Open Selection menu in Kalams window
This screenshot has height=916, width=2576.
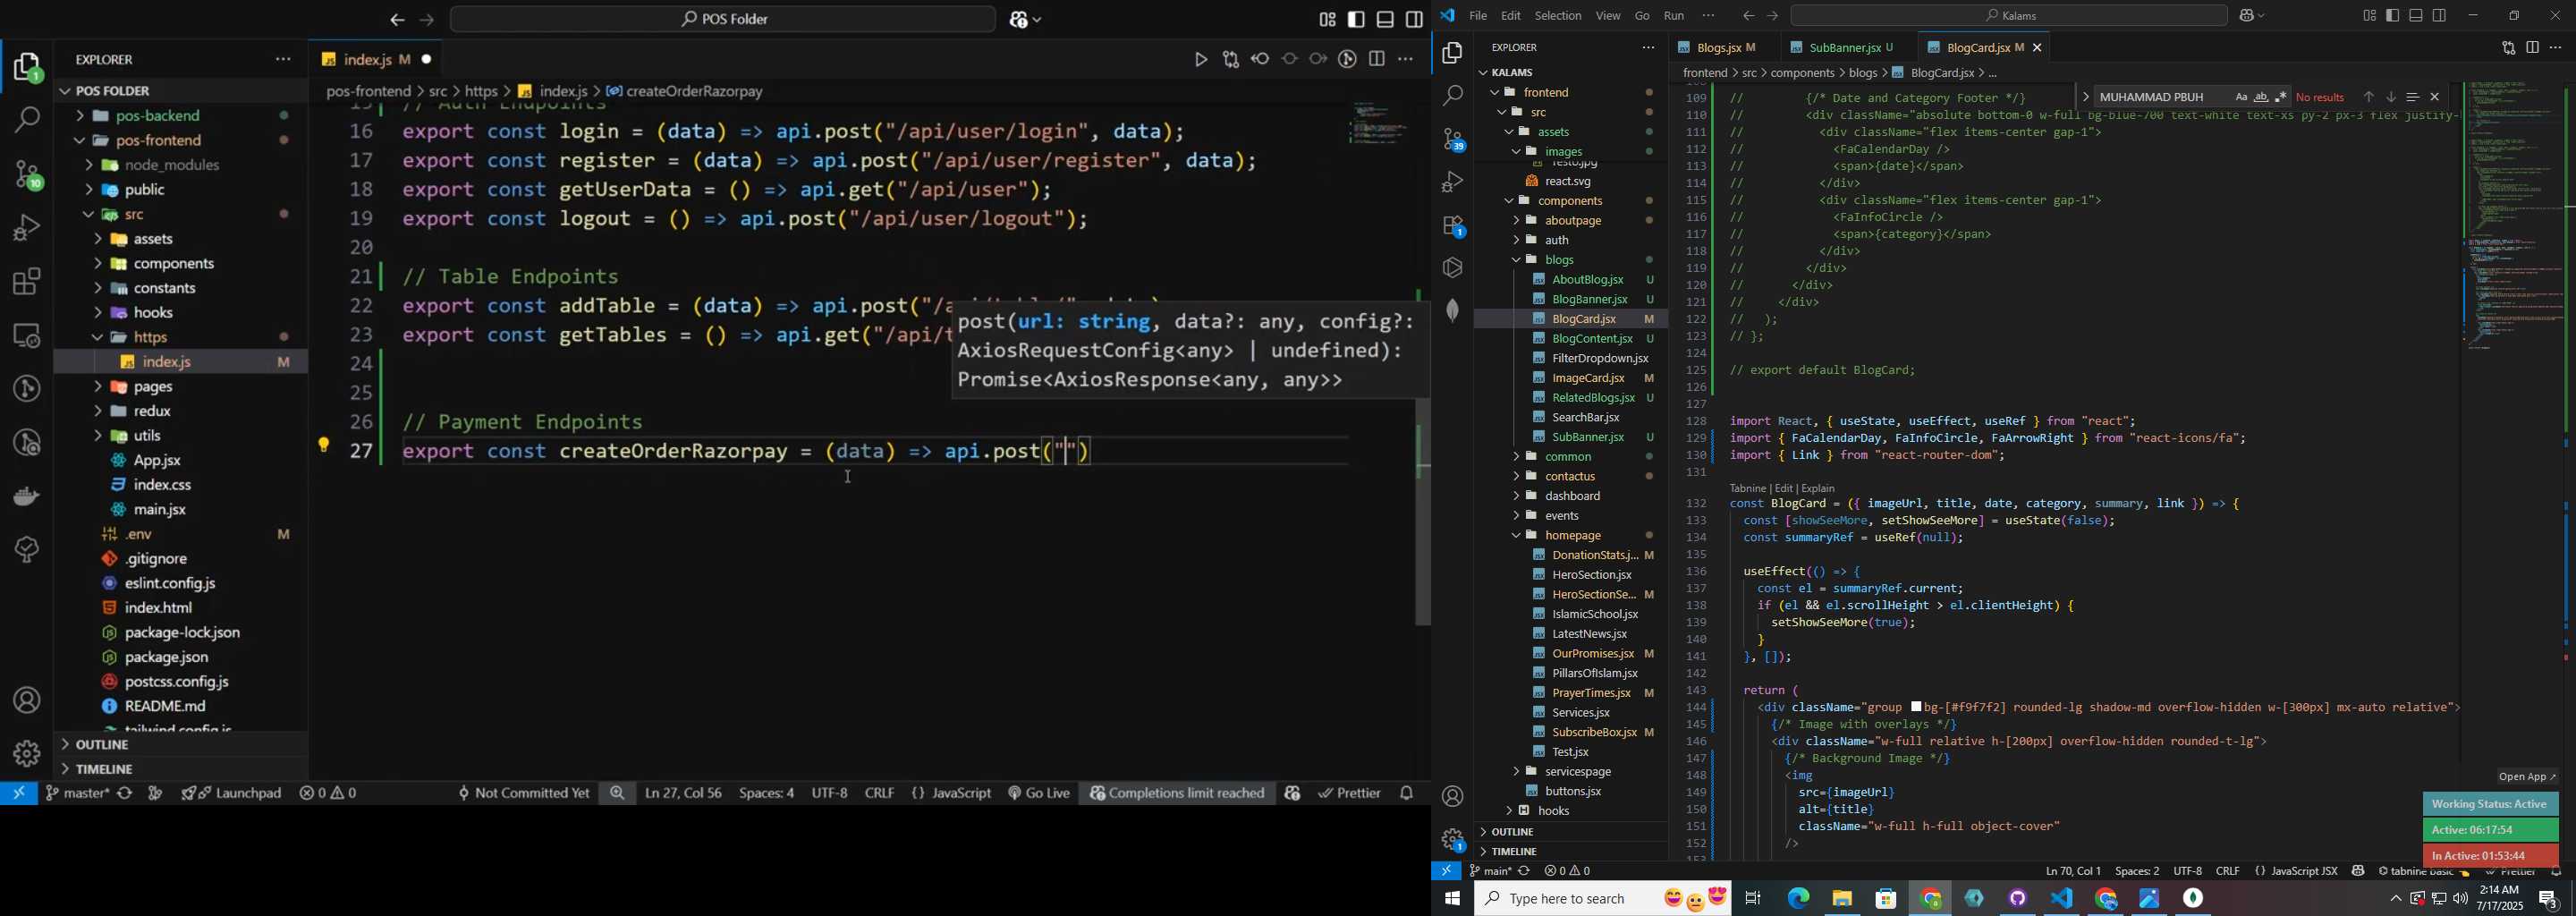pyautogui.click(x=1558, y=15)
